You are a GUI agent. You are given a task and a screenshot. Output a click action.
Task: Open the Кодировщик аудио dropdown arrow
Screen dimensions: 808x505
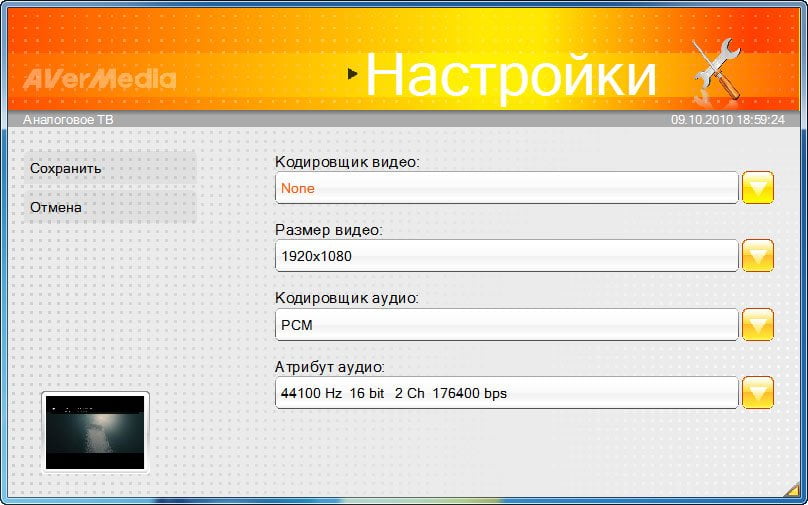(x=758, y=325)
